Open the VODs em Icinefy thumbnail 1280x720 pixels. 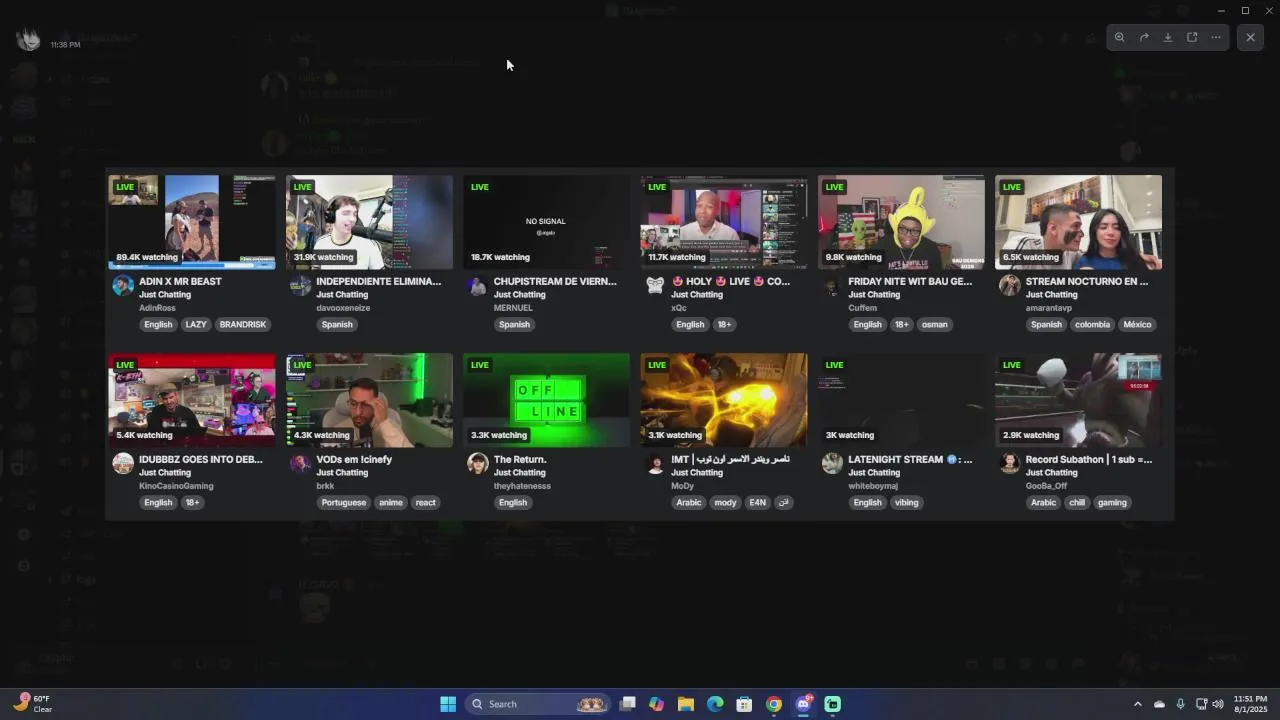tap(369, 400)
